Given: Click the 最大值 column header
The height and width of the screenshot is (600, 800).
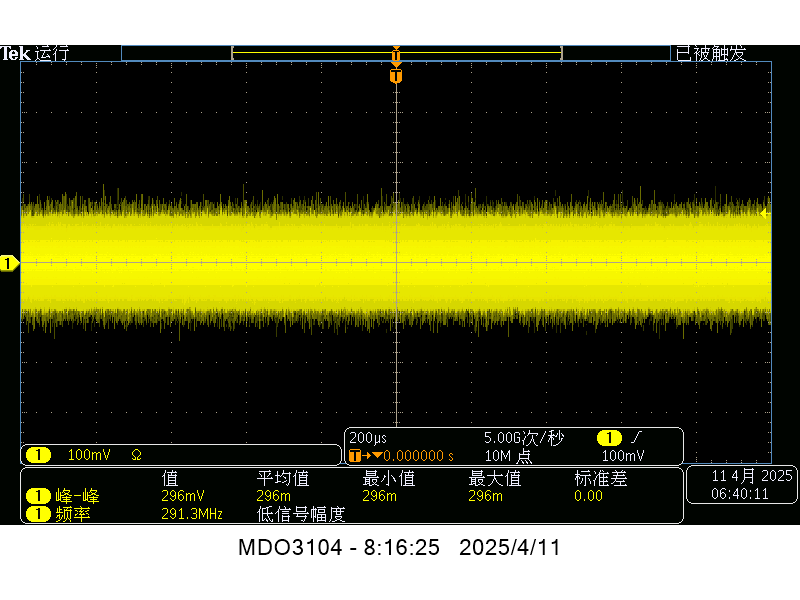Looking at the screenshot, I should [x=495, y=479].
